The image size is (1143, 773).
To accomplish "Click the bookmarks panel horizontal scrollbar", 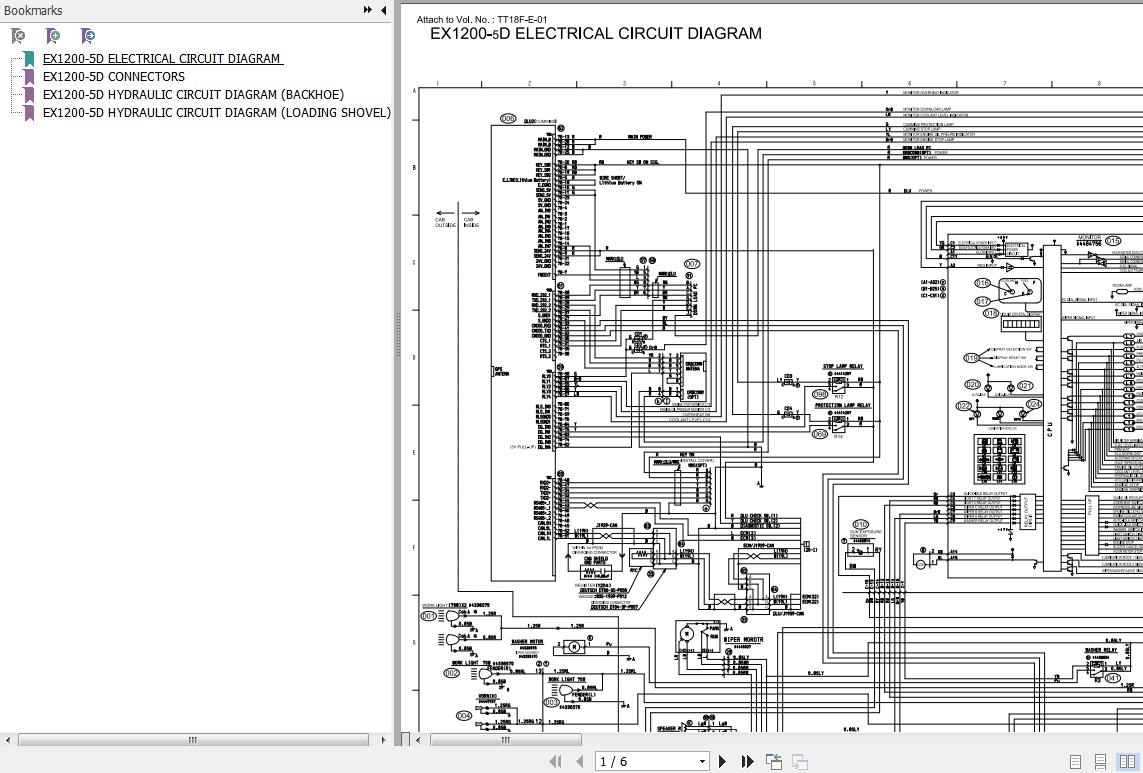I will pos(193,740).
